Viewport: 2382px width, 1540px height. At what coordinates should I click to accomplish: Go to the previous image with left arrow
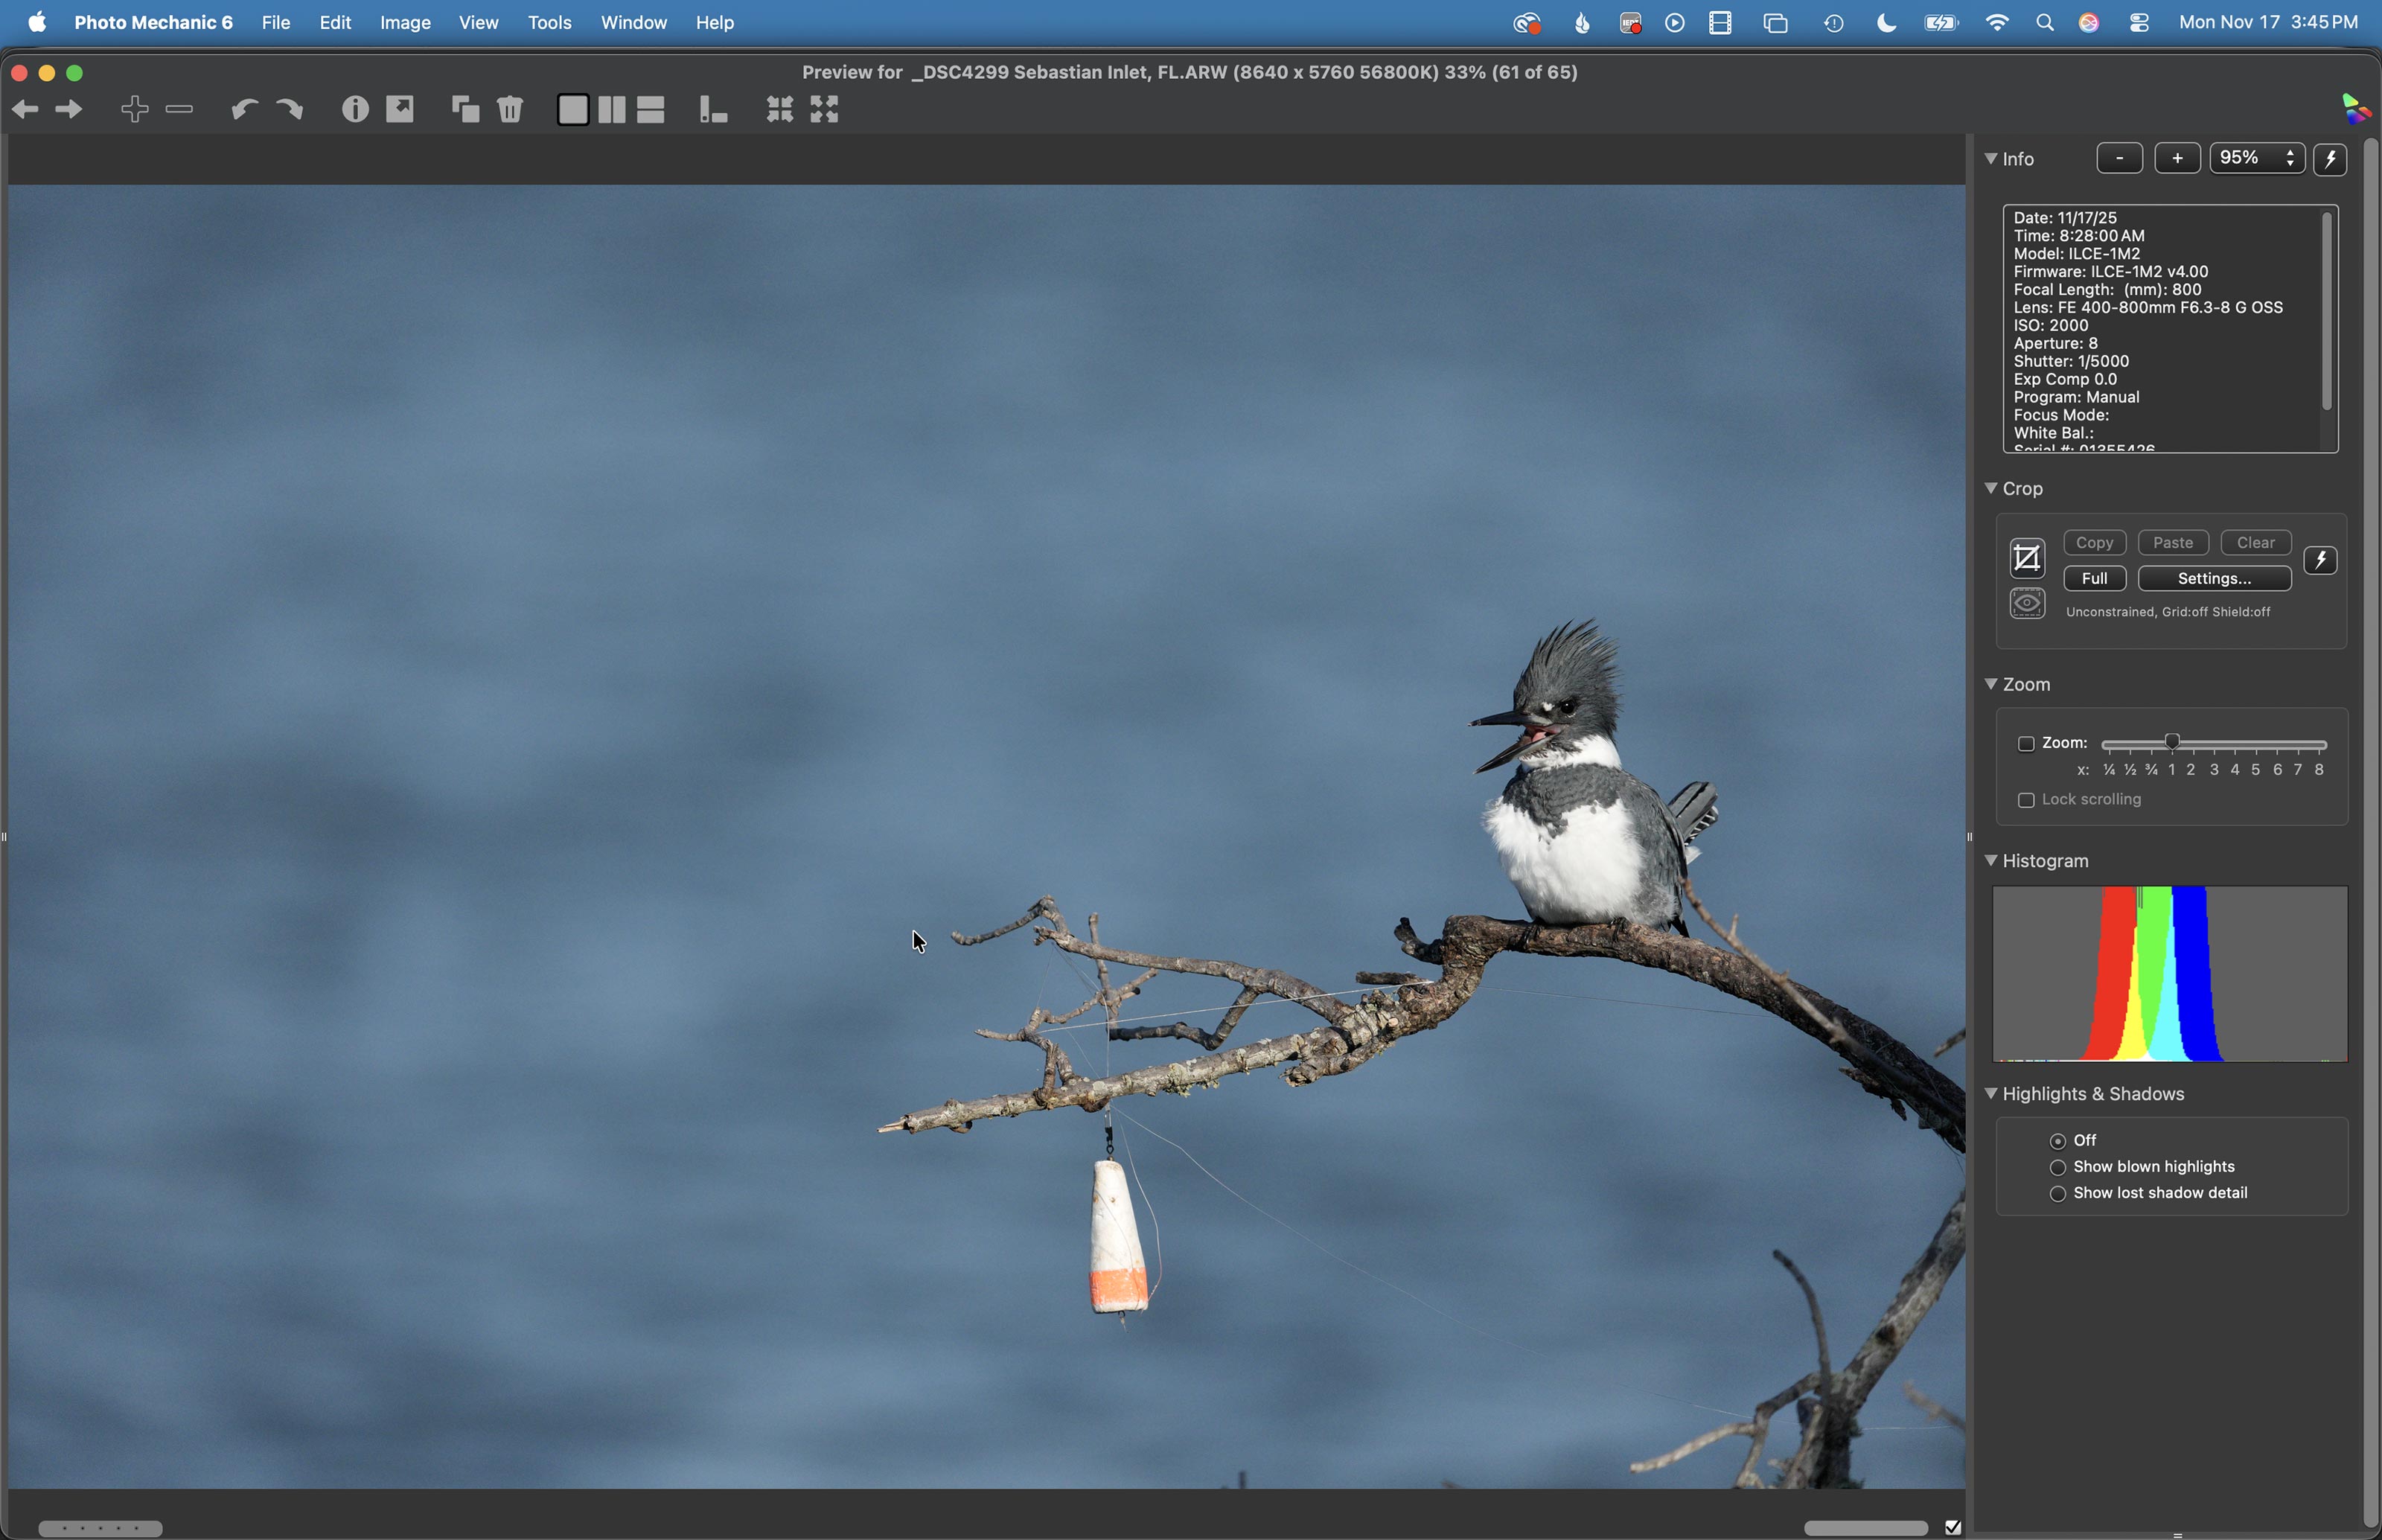(25, 110)
